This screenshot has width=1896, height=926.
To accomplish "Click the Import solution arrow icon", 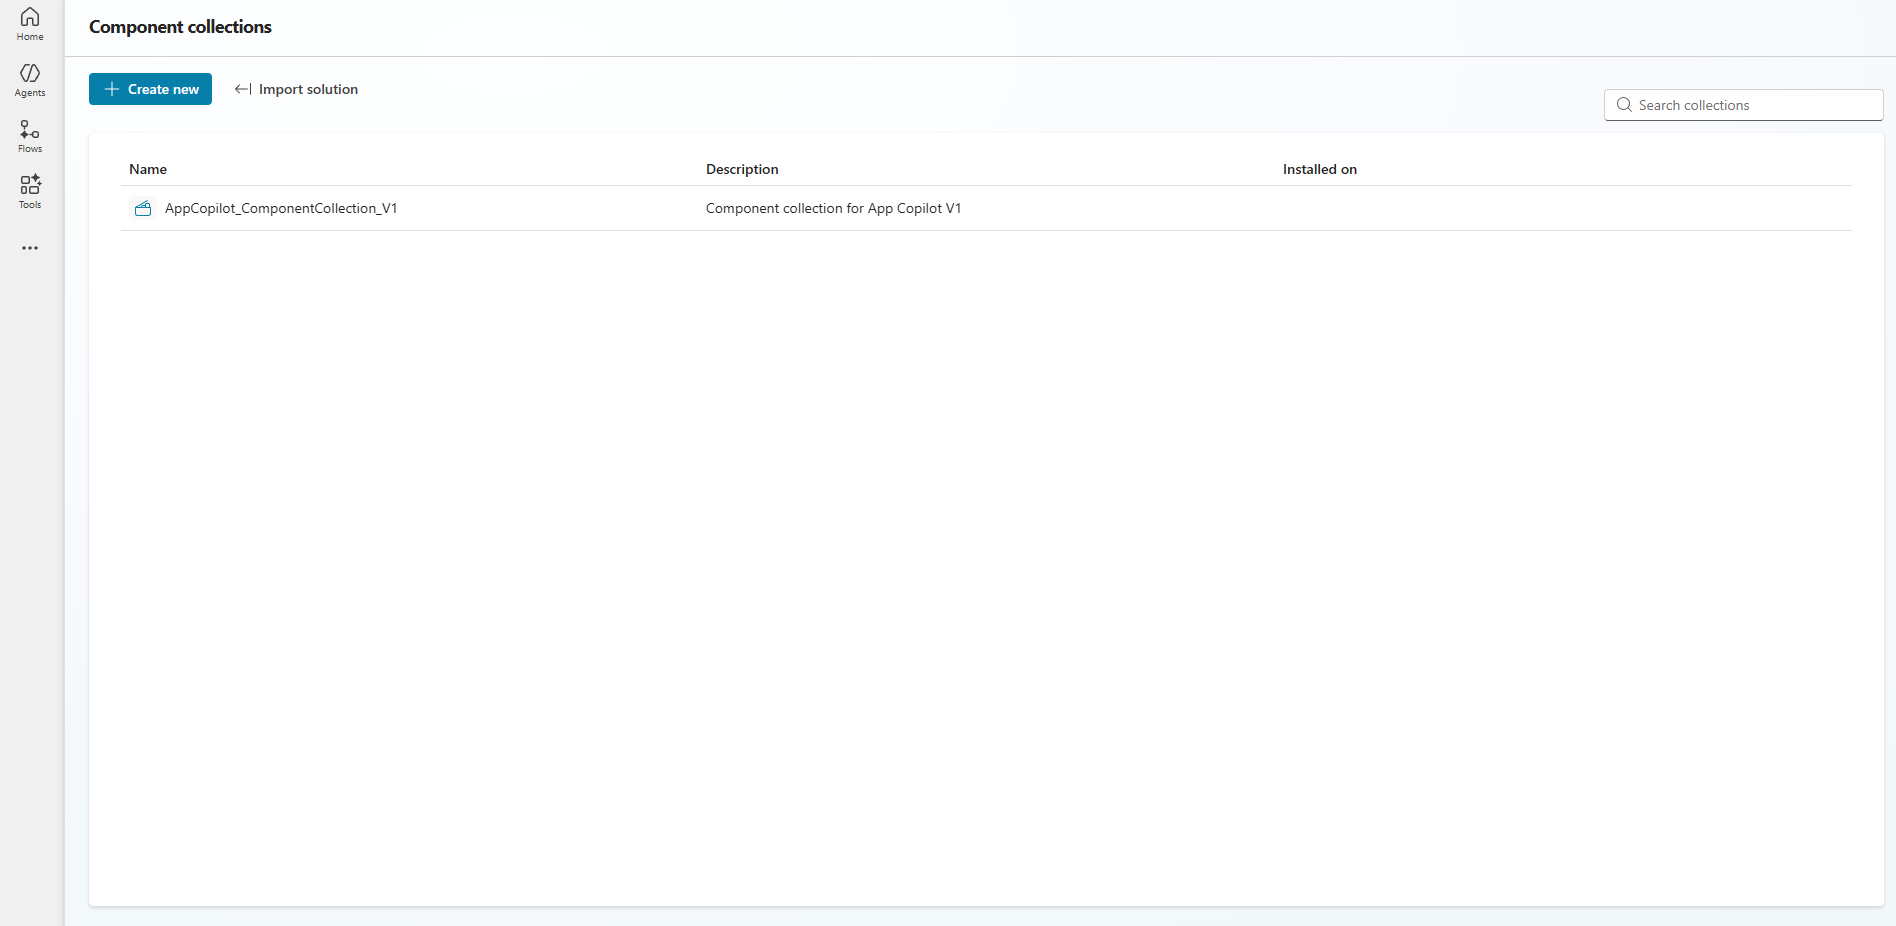I will coord(242,89).
